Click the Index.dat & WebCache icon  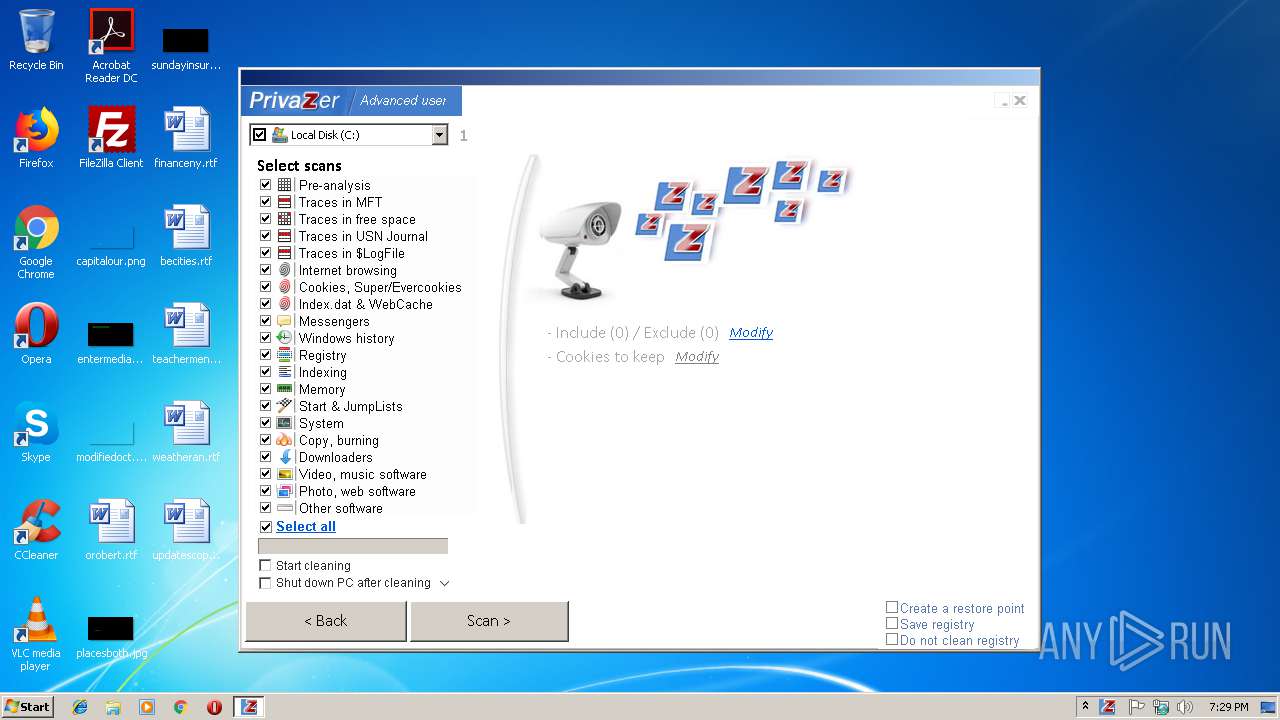tap(285, 304)
